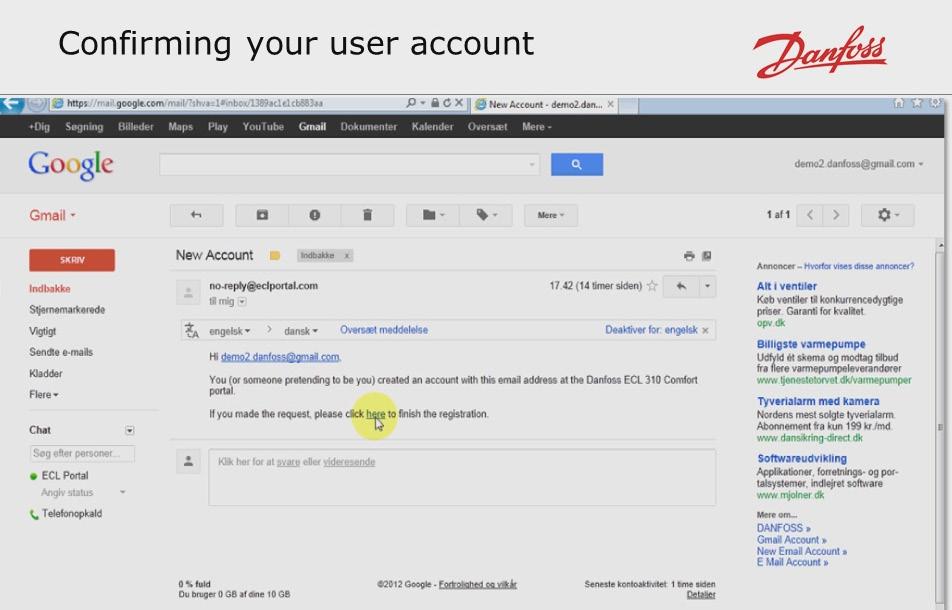Viewport: 952px width, 610px height.
Task: Open the settings gear menu
Action: 888,215
